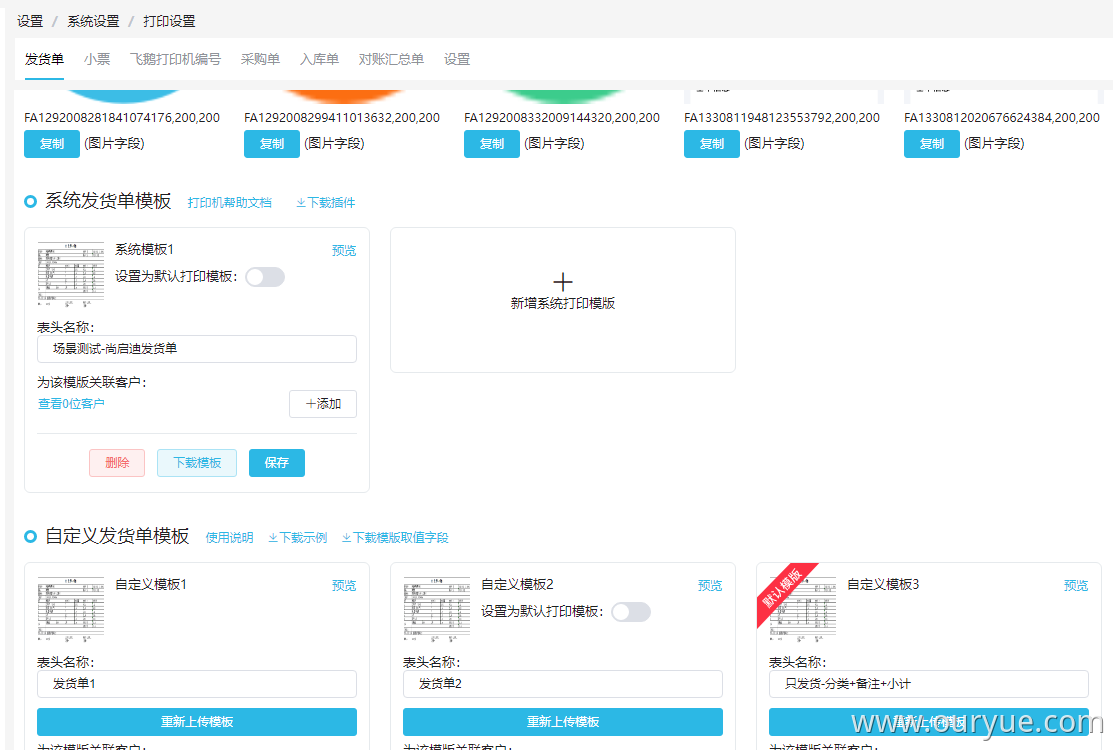This screenshot has width=1113, height=750.
Task: Switch to the 发货单 tab
Action: (44, 59)
